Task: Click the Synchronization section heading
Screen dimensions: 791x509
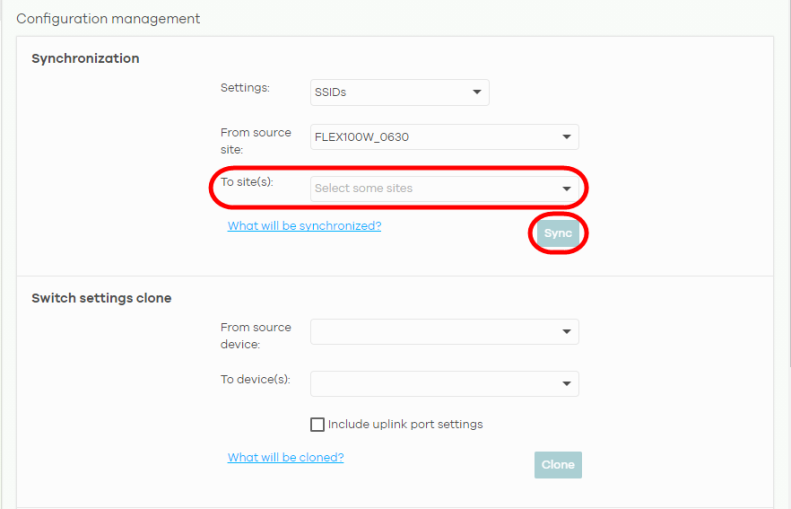Action: (85, 59)
